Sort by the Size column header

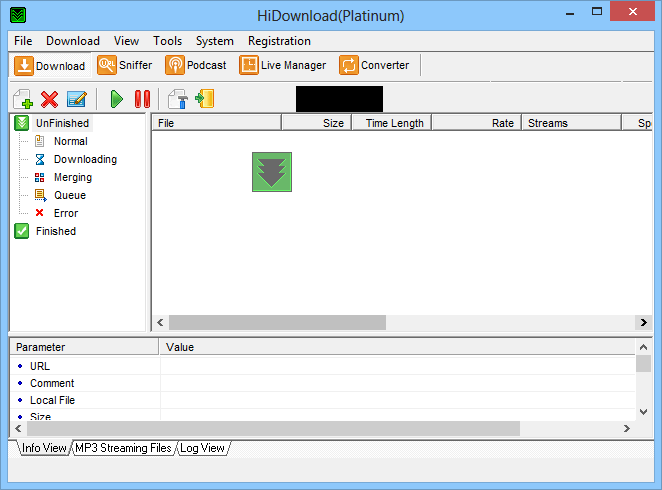click(x=317, y=123)
